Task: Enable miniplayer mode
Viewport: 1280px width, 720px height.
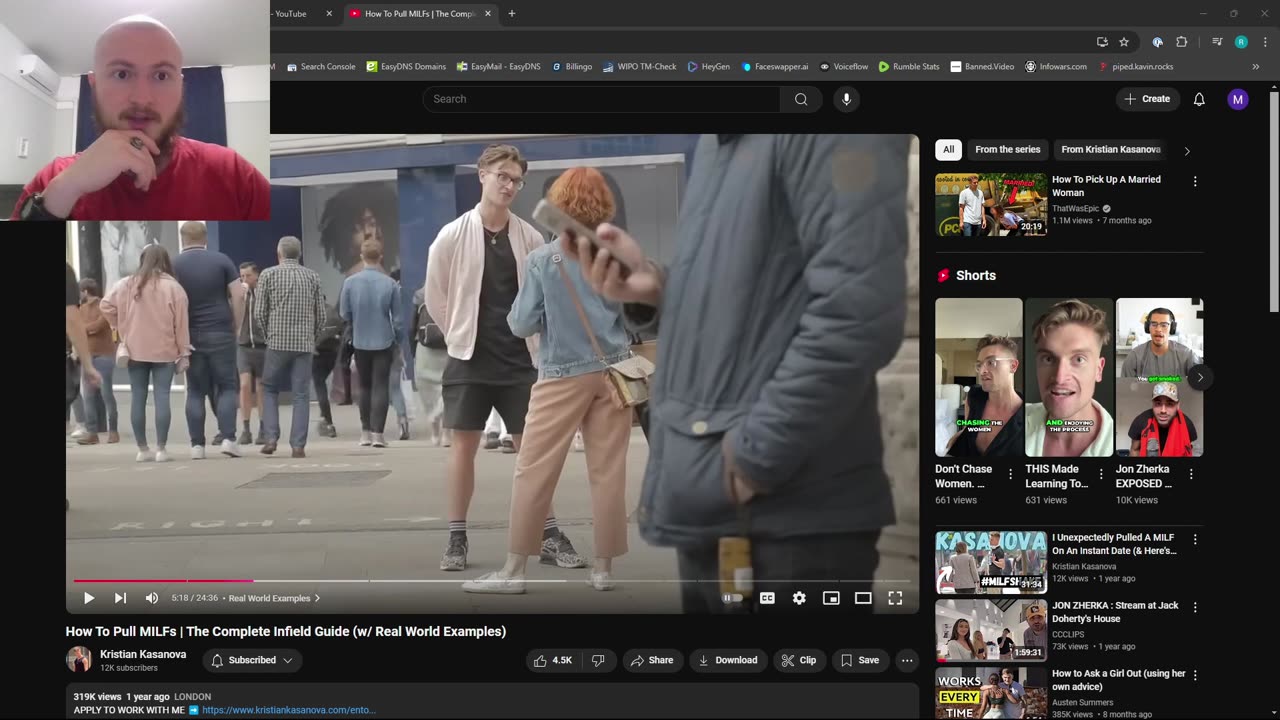Action: tap(831, 598)
